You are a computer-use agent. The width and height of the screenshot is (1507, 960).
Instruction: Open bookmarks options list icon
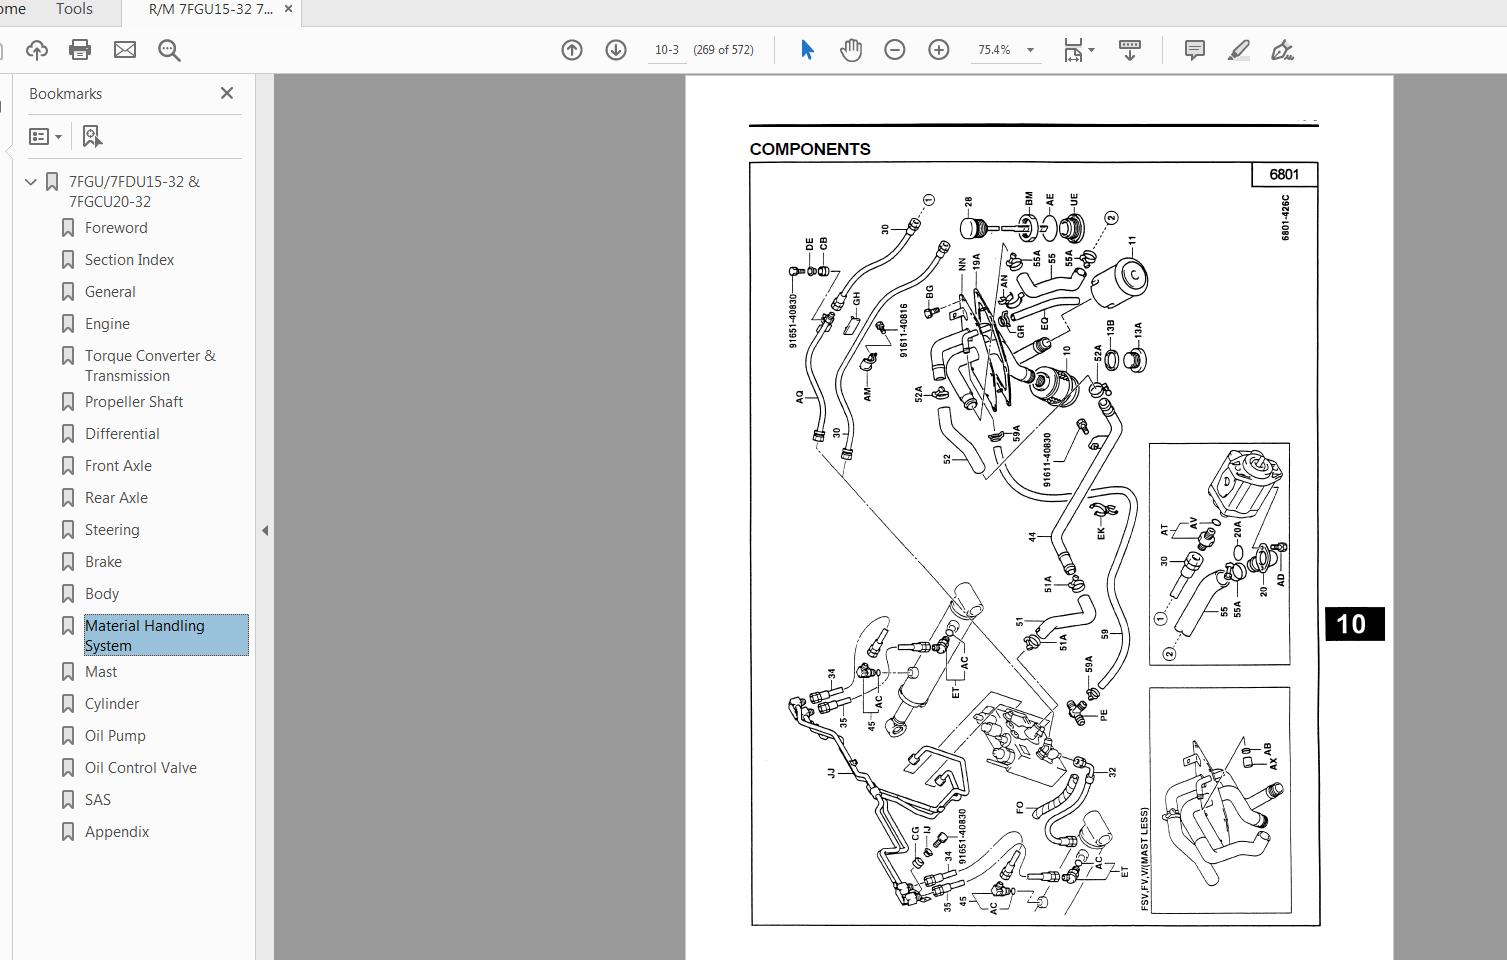[x=45, y=136]
